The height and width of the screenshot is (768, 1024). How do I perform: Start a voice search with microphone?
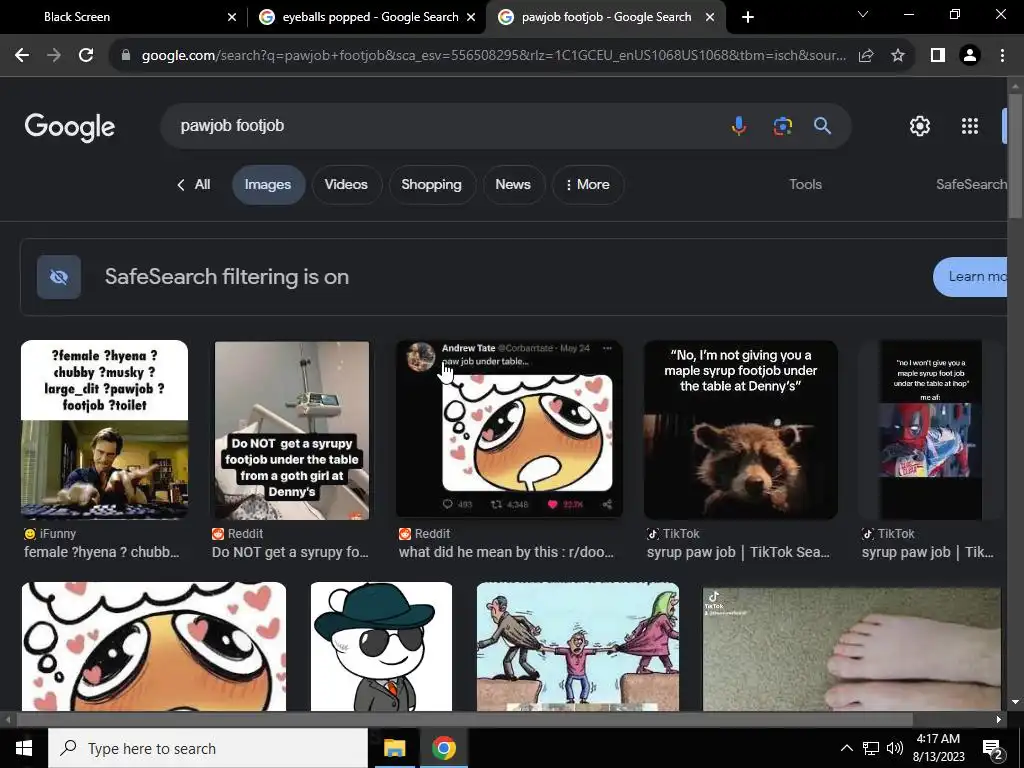pyautogui.click(x=739, y=125)
